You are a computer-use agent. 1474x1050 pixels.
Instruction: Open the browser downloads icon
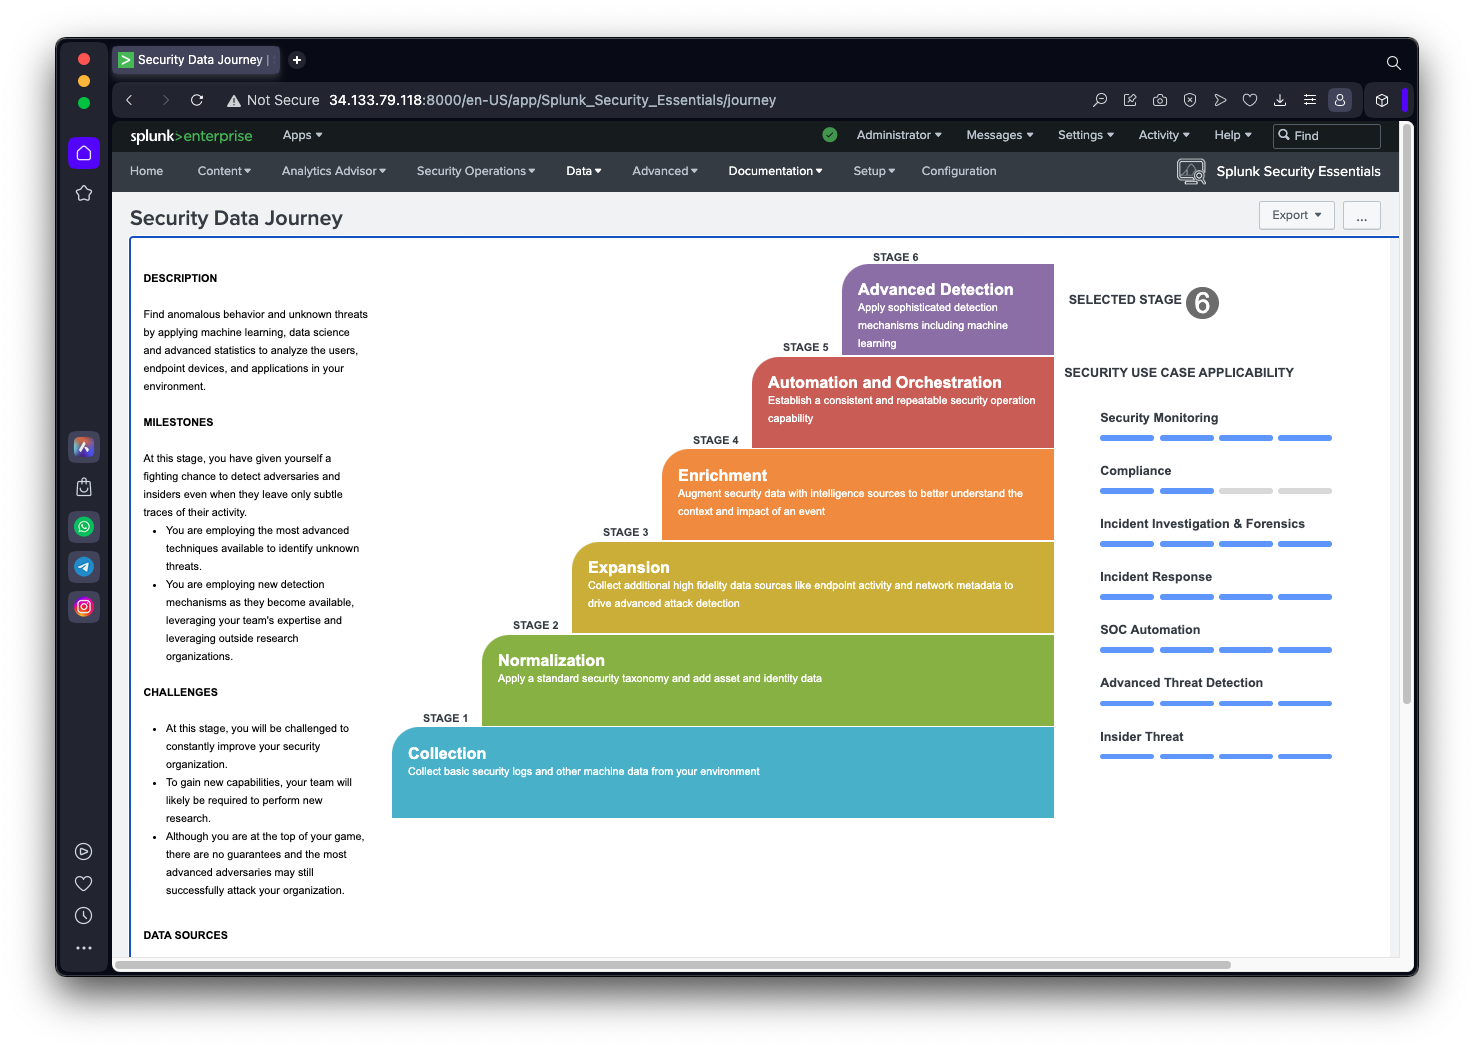click(x=1279, y=100)
